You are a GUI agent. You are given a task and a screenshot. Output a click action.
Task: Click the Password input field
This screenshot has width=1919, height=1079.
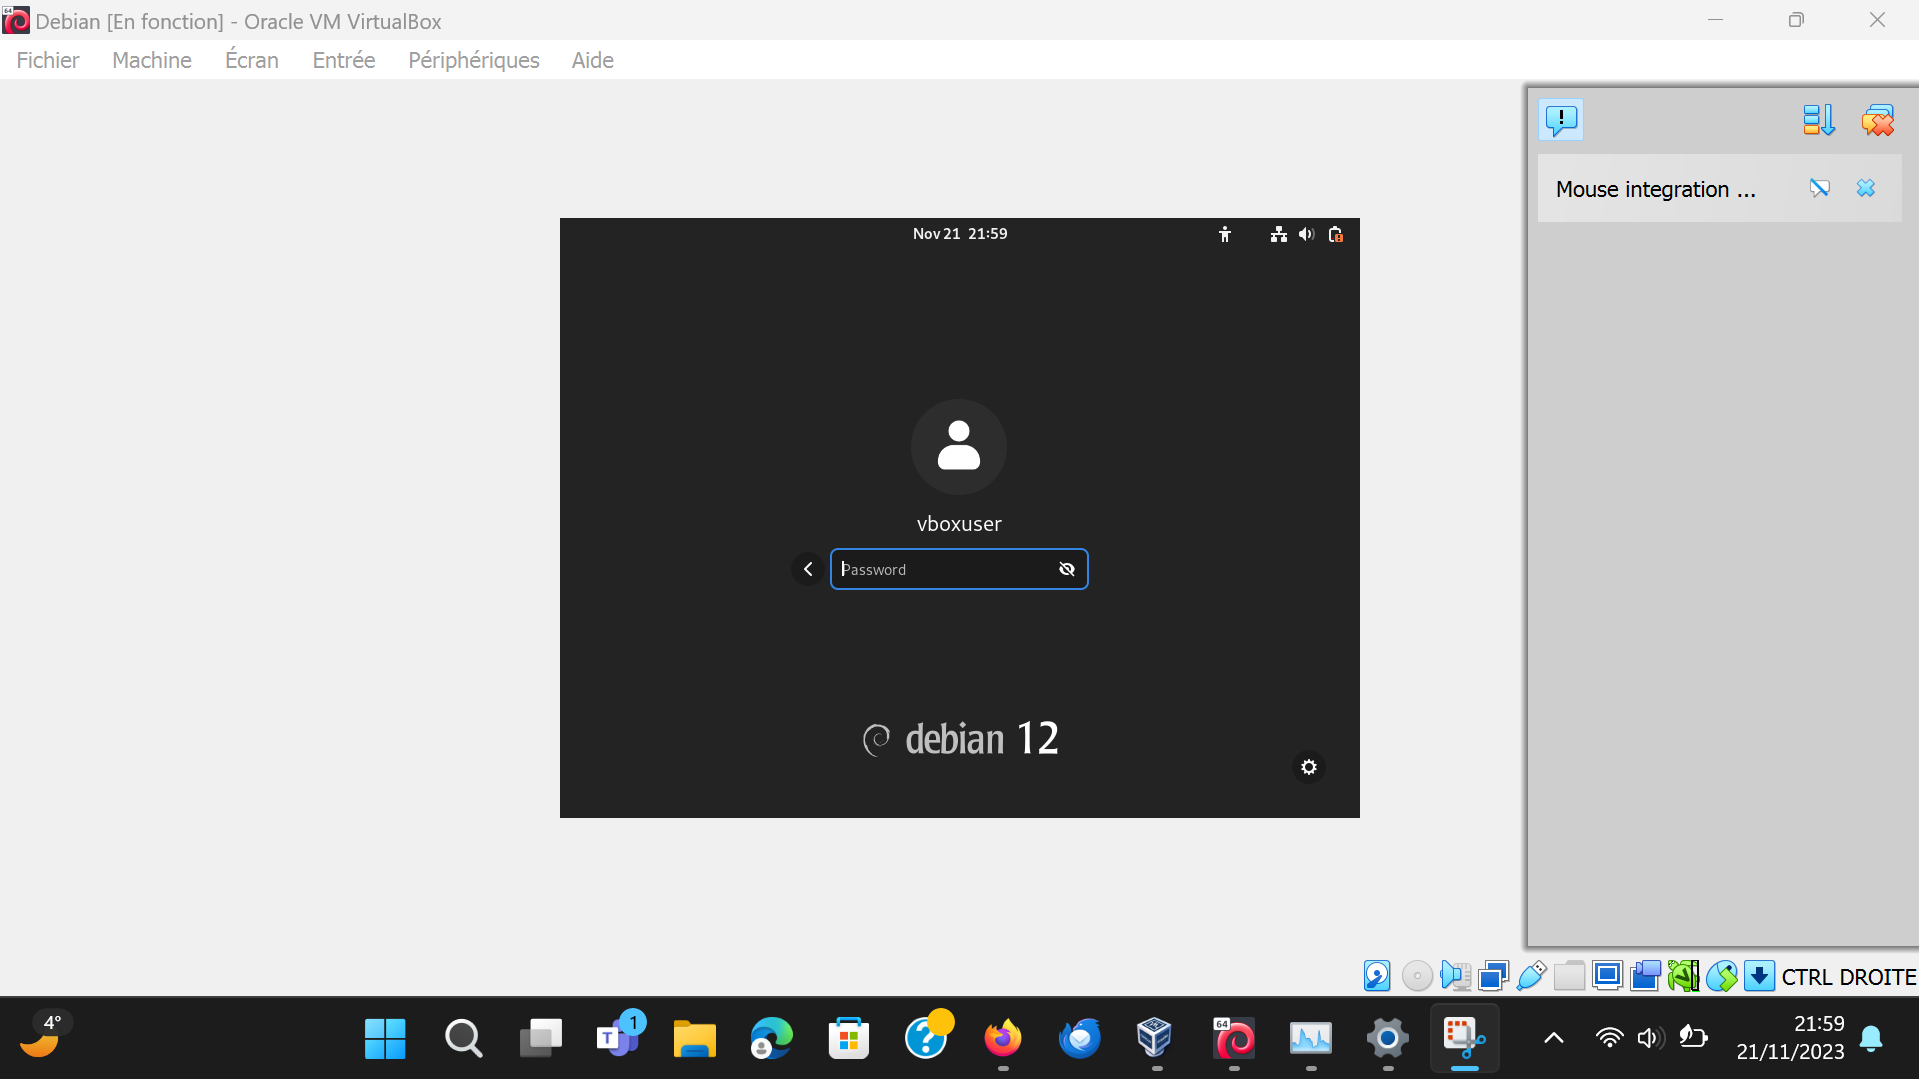click(x=959, y=569)
